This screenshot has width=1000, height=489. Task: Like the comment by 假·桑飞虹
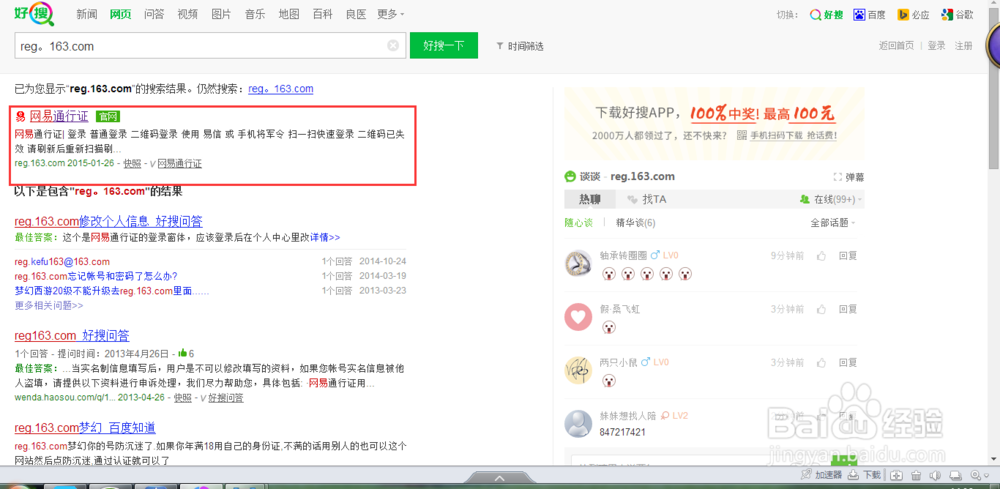[x=821, y=309]
